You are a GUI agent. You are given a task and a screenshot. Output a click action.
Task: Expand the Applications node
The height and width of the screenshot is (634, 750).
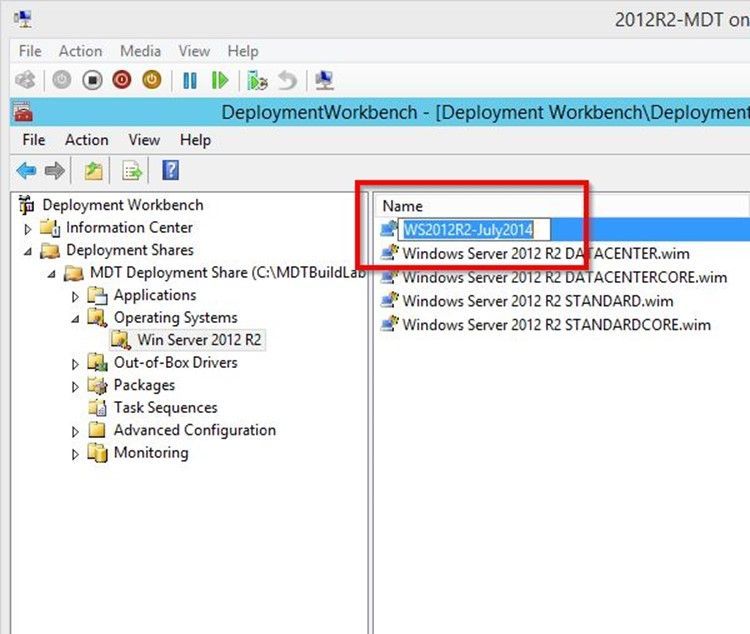[75, 297]
